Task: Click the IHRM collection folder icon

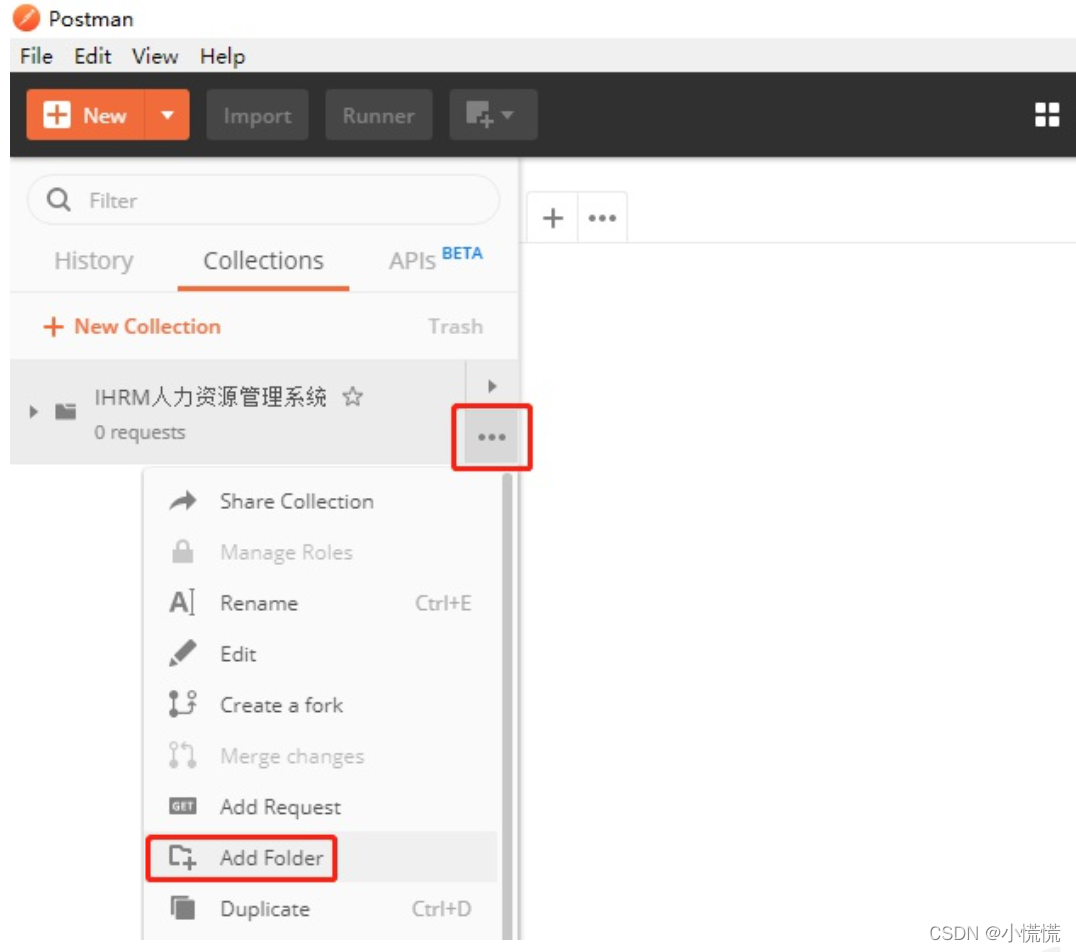Action: pos(66,411)
